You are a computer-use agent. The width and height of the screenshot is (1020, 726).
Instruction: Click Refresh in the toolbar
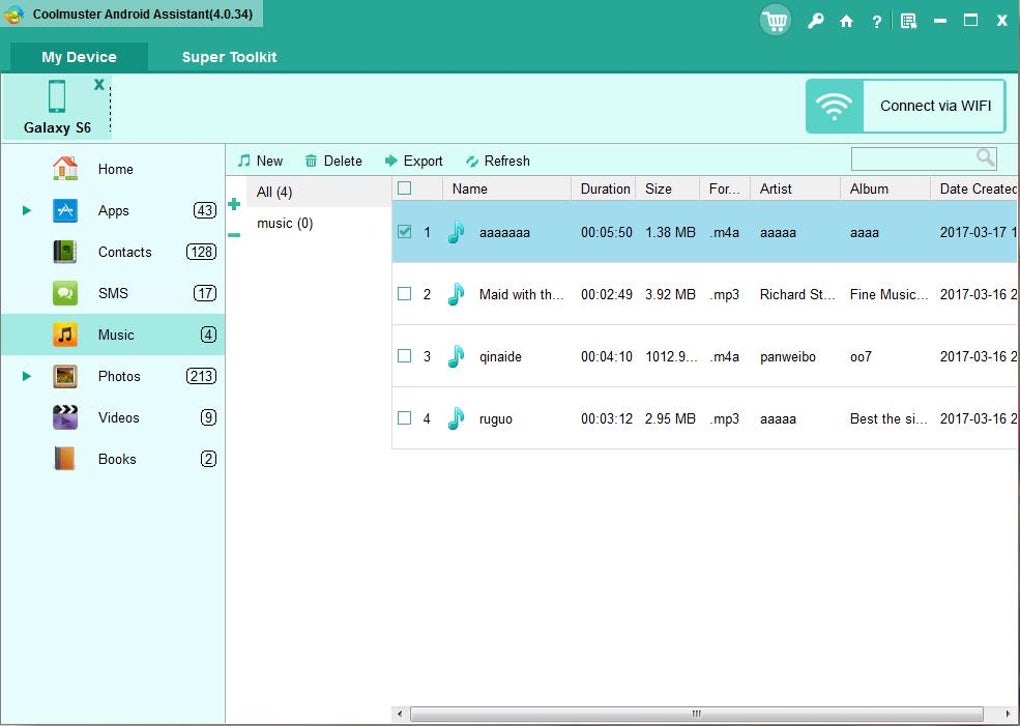tap(498, 161)
